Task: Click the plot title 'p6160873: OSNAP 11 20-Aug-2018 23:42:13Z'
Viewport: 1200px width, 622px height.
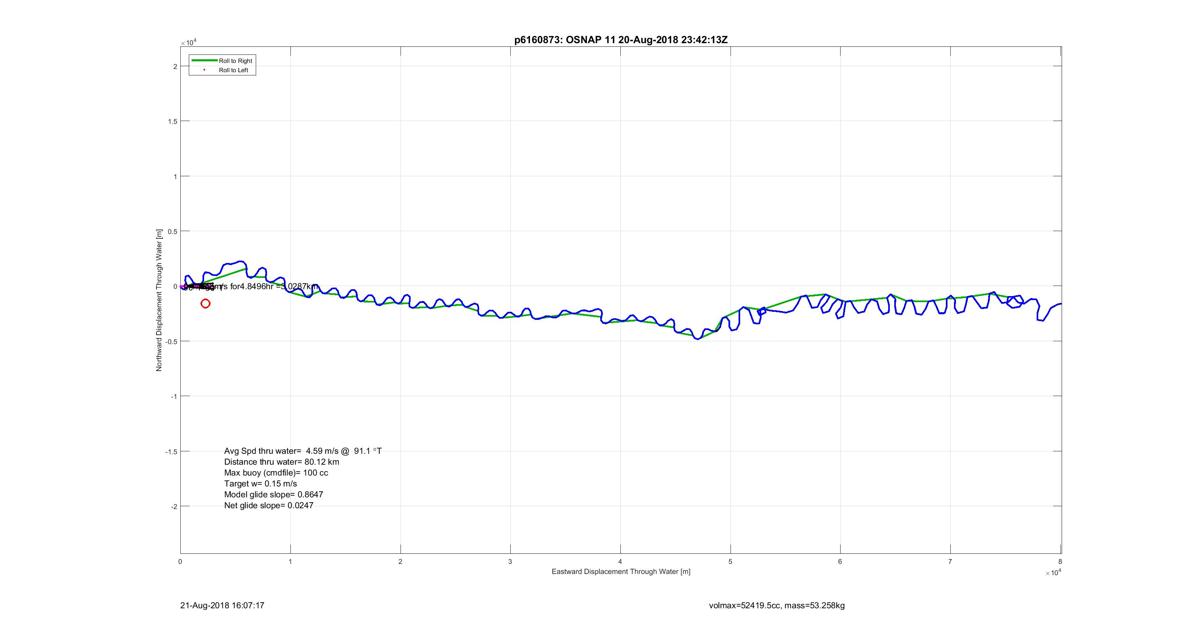Action: tap(619, 39)
